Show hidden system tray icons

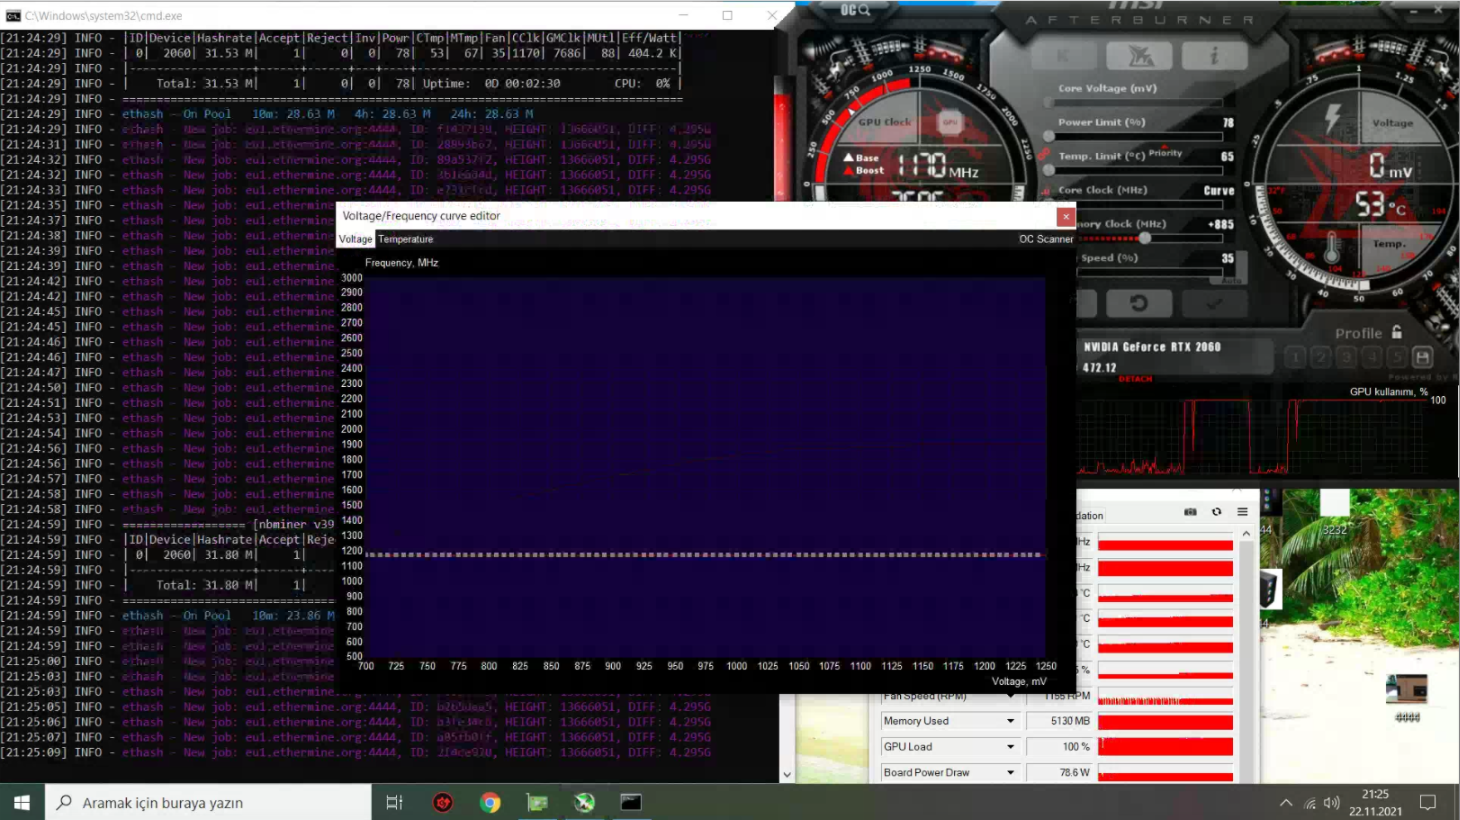1286,802
